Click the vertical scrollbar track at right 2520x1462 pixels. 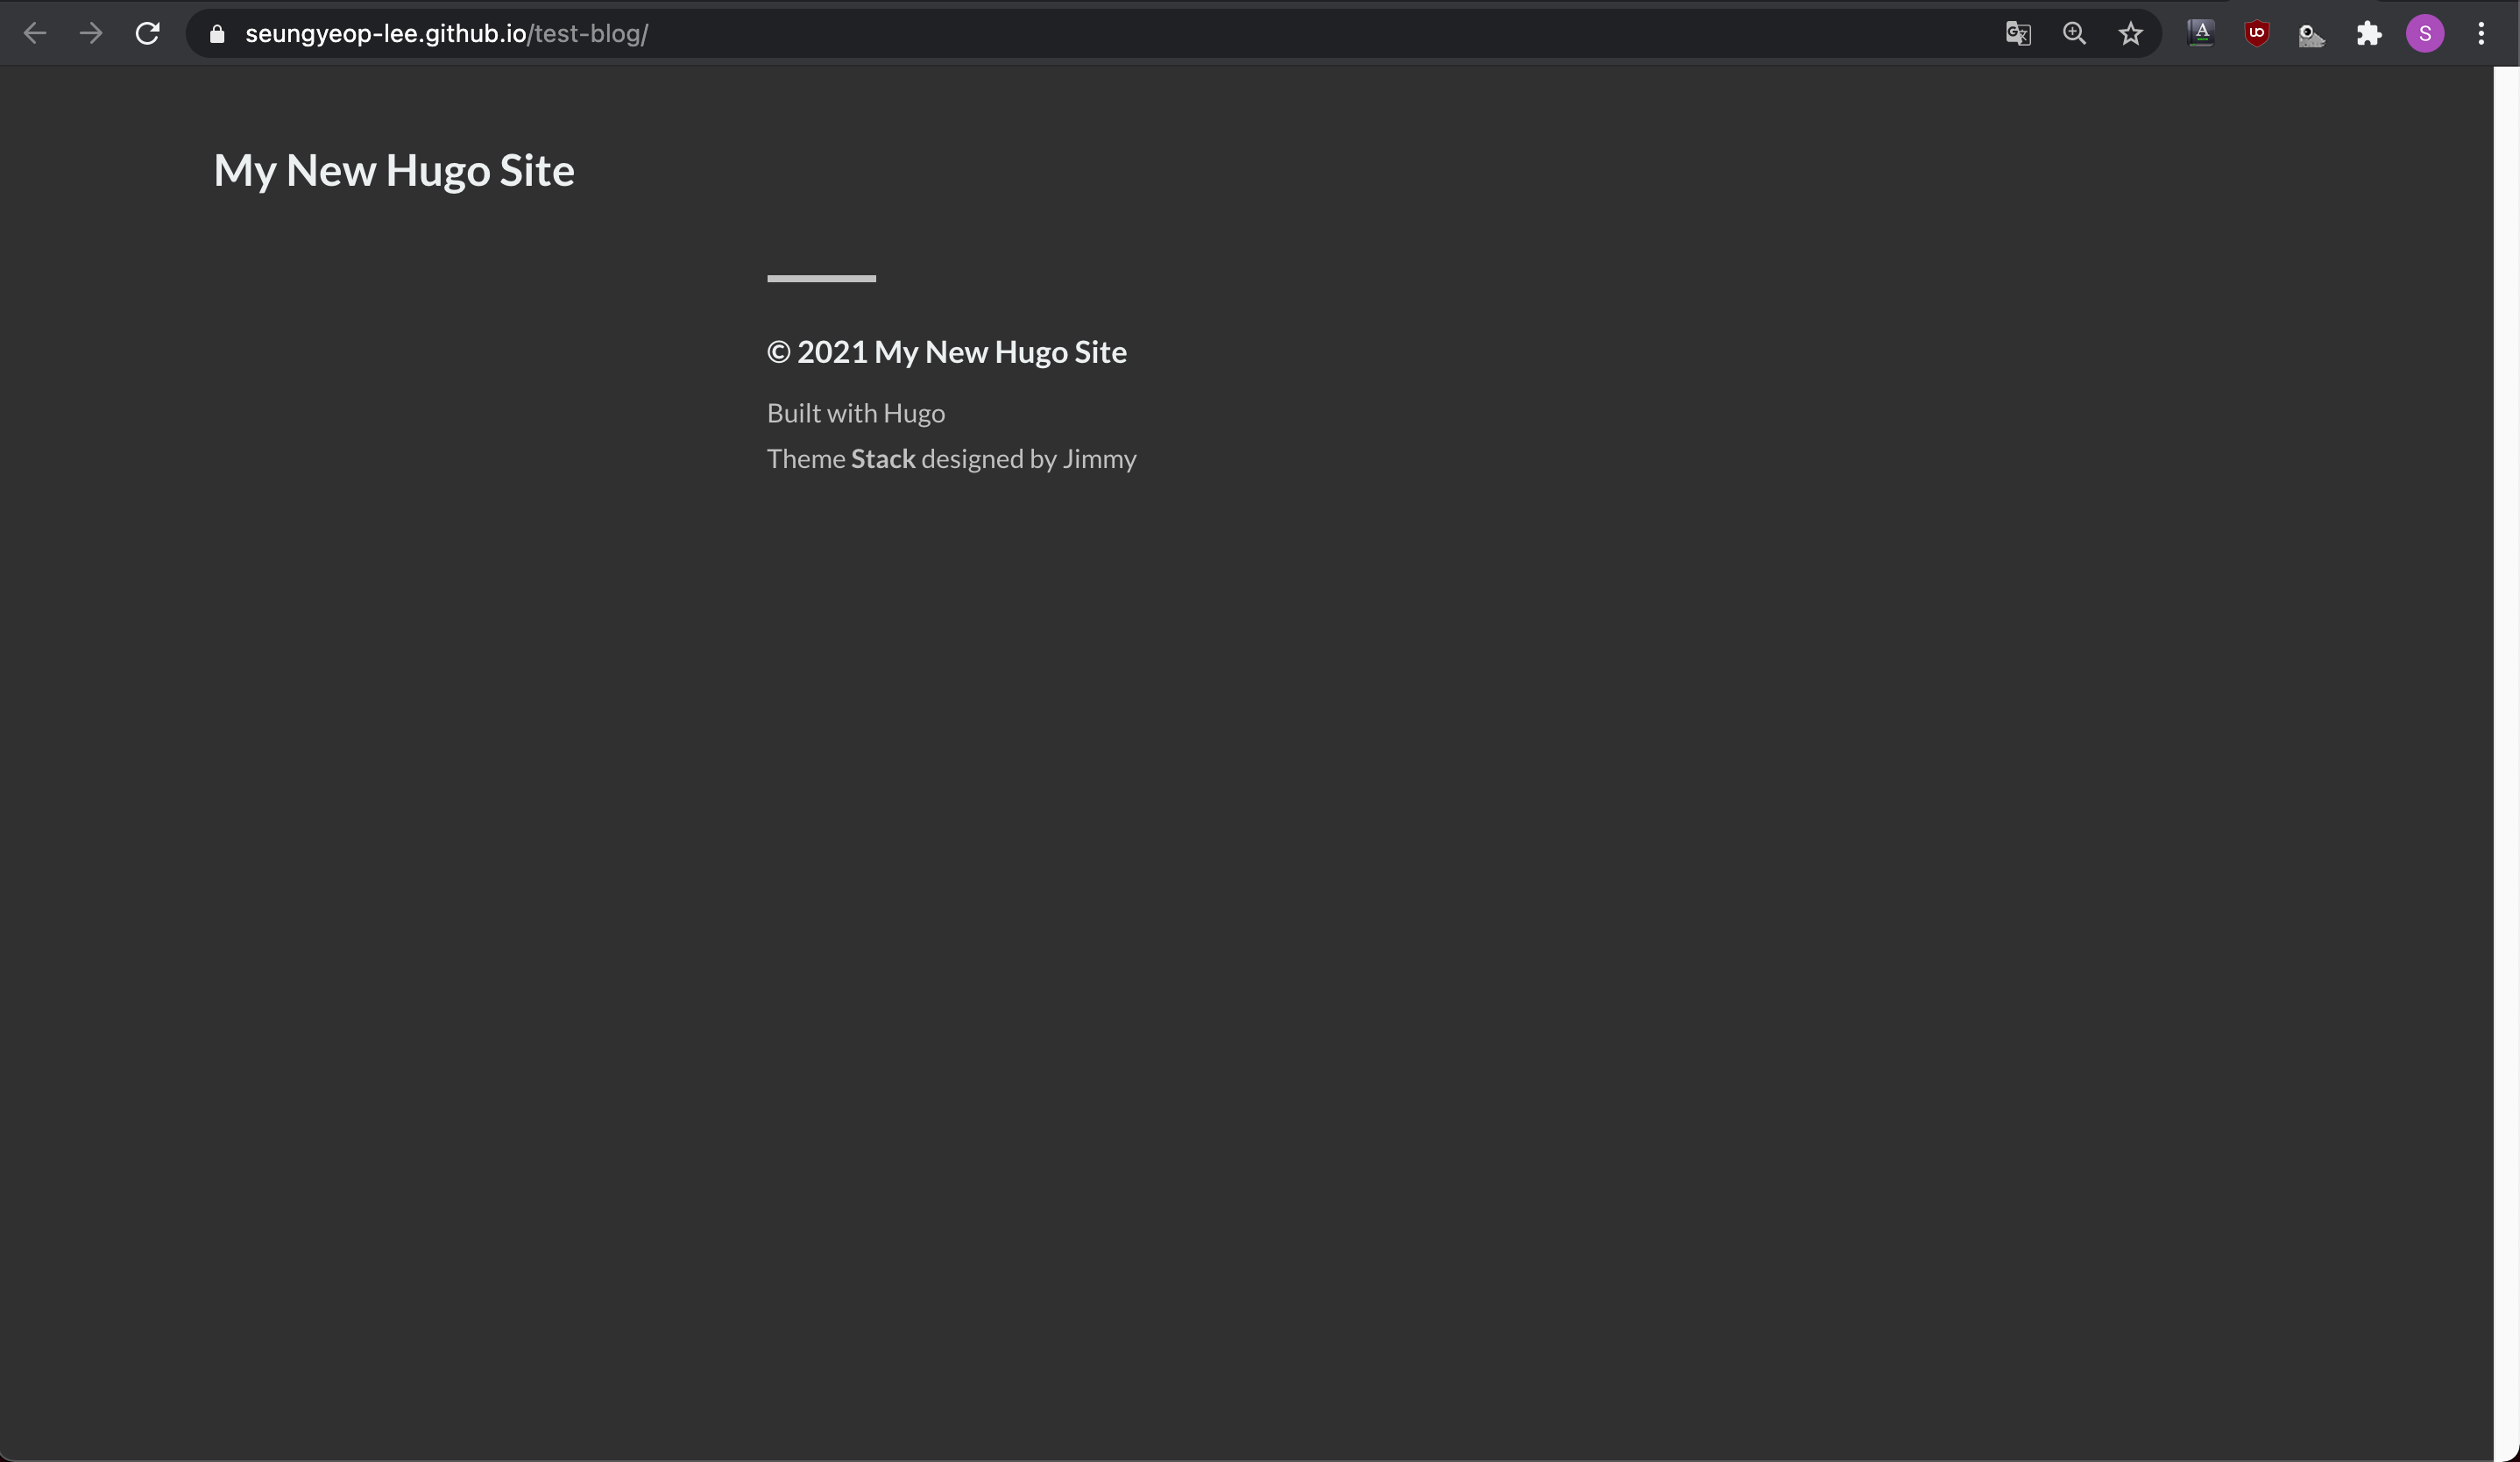tap(2506, 760)
